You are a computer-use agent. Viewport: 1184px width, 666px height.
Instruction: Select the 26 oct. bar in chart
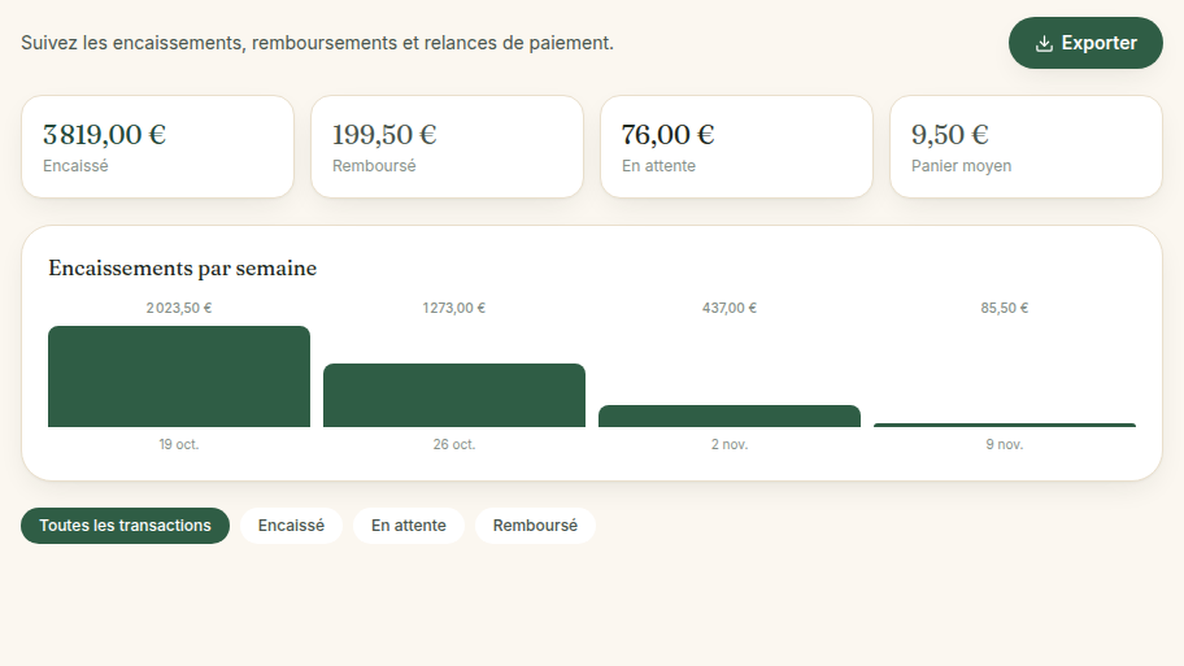point(455,396)
